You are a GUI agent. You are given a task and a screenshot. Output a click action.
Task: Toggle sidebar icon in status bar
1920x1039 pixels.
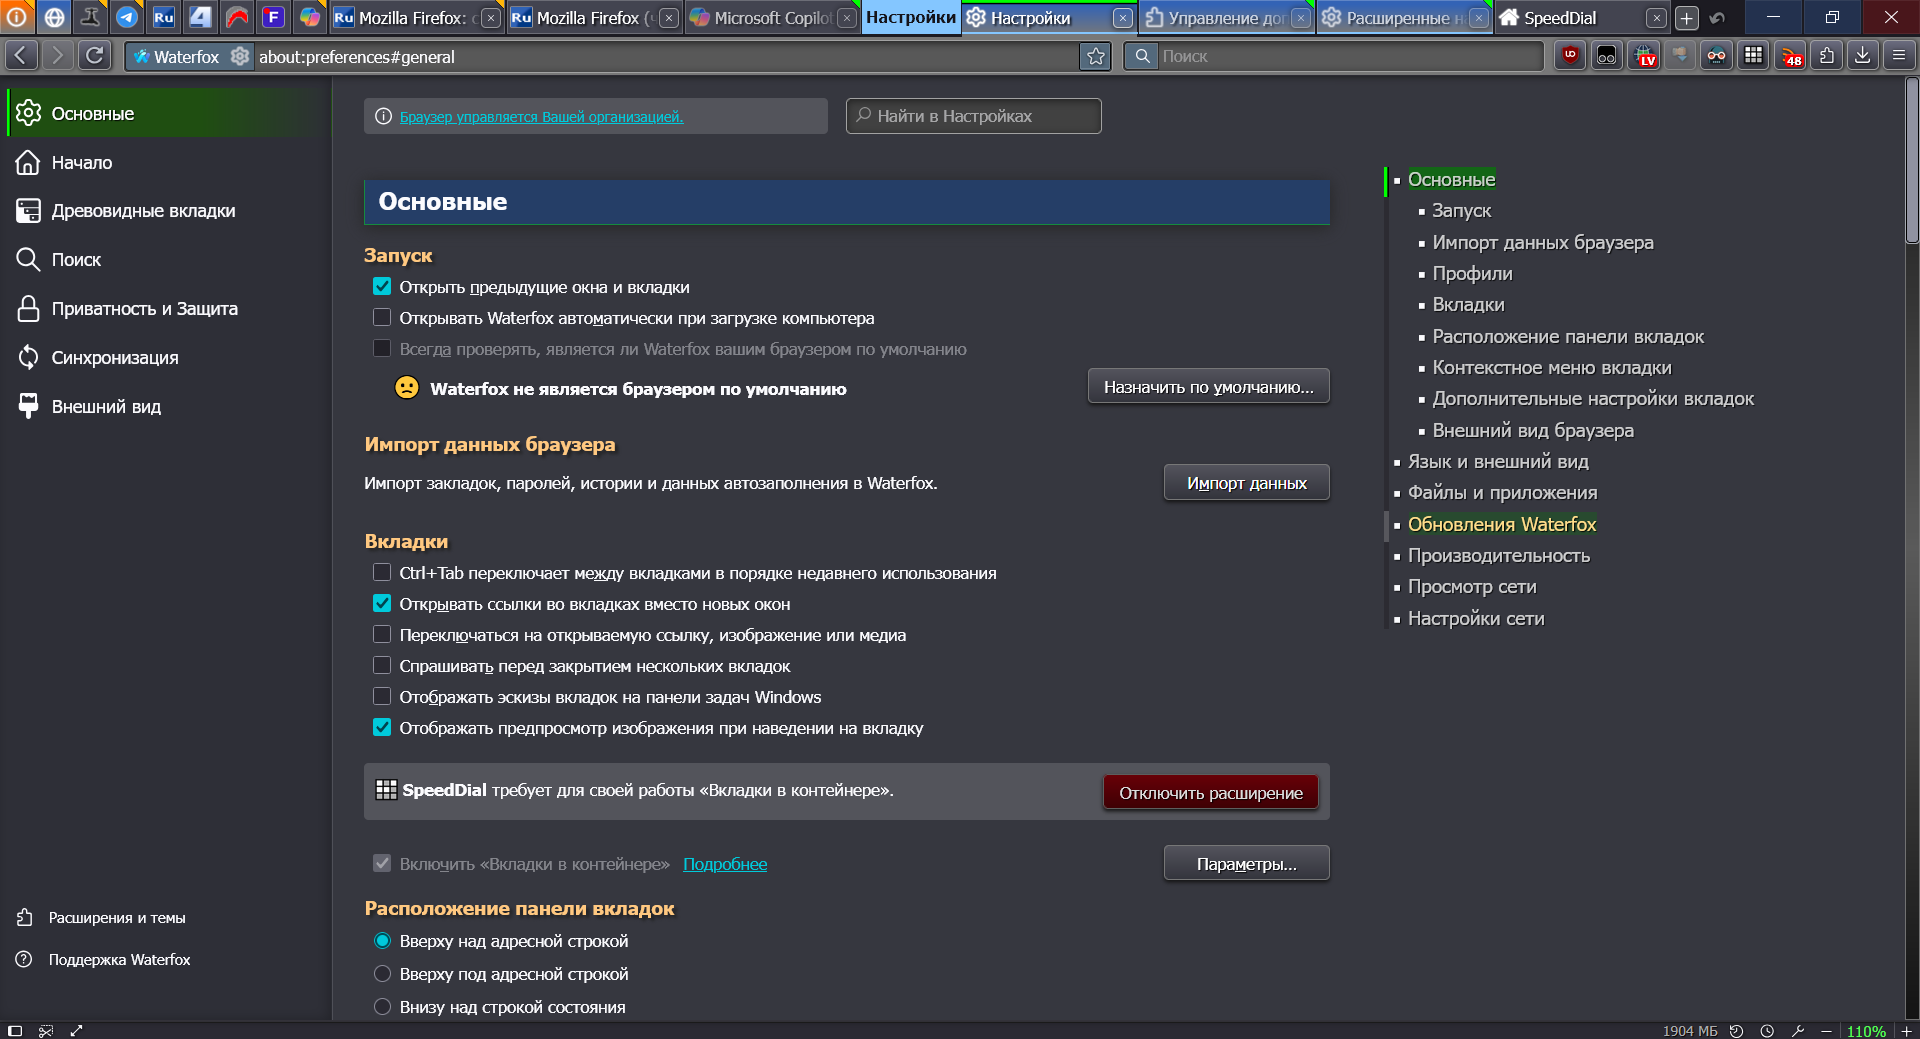tap(15, 1031)
